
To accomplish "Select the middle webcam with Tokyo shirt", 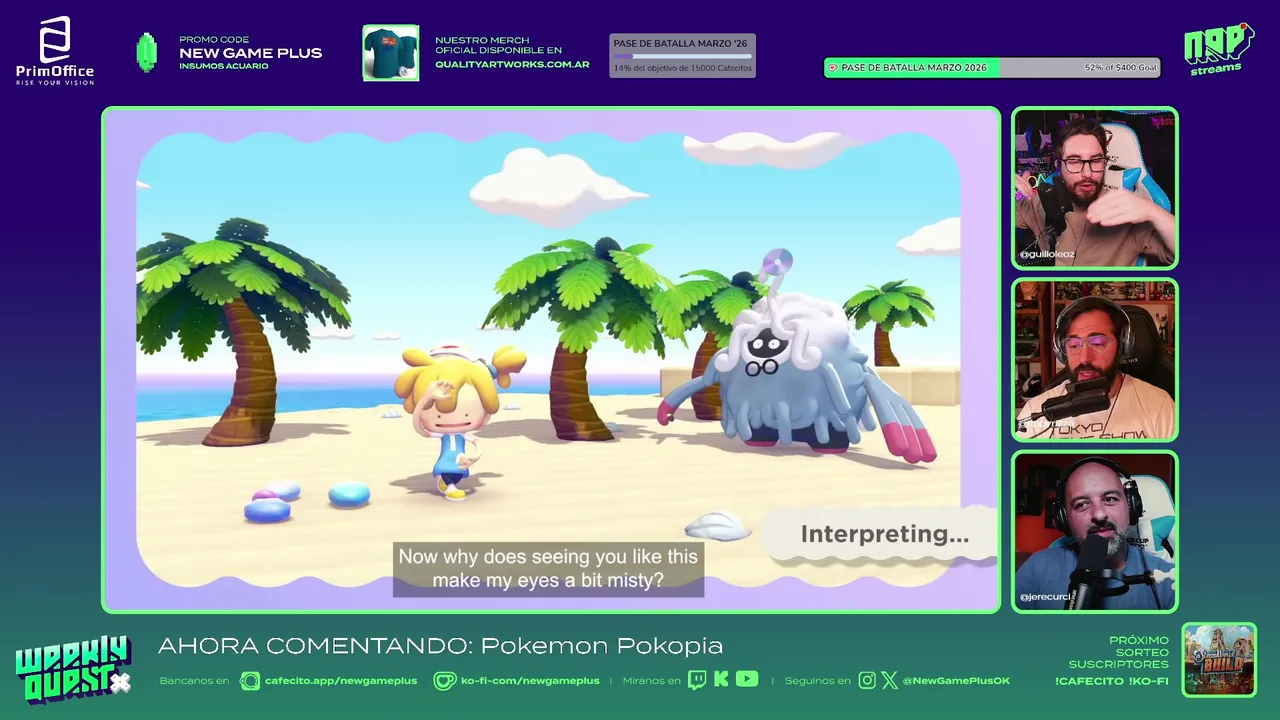I will [x=1095, y=360].
